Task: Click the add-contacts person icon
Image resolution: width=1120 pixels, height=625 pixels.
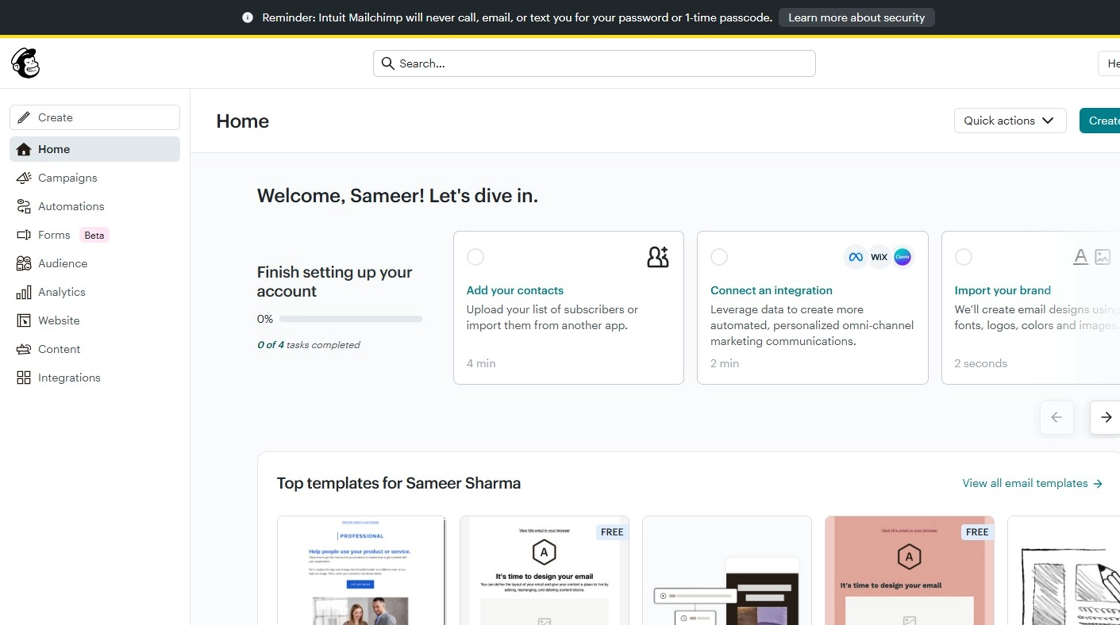Action: point(658,256)
